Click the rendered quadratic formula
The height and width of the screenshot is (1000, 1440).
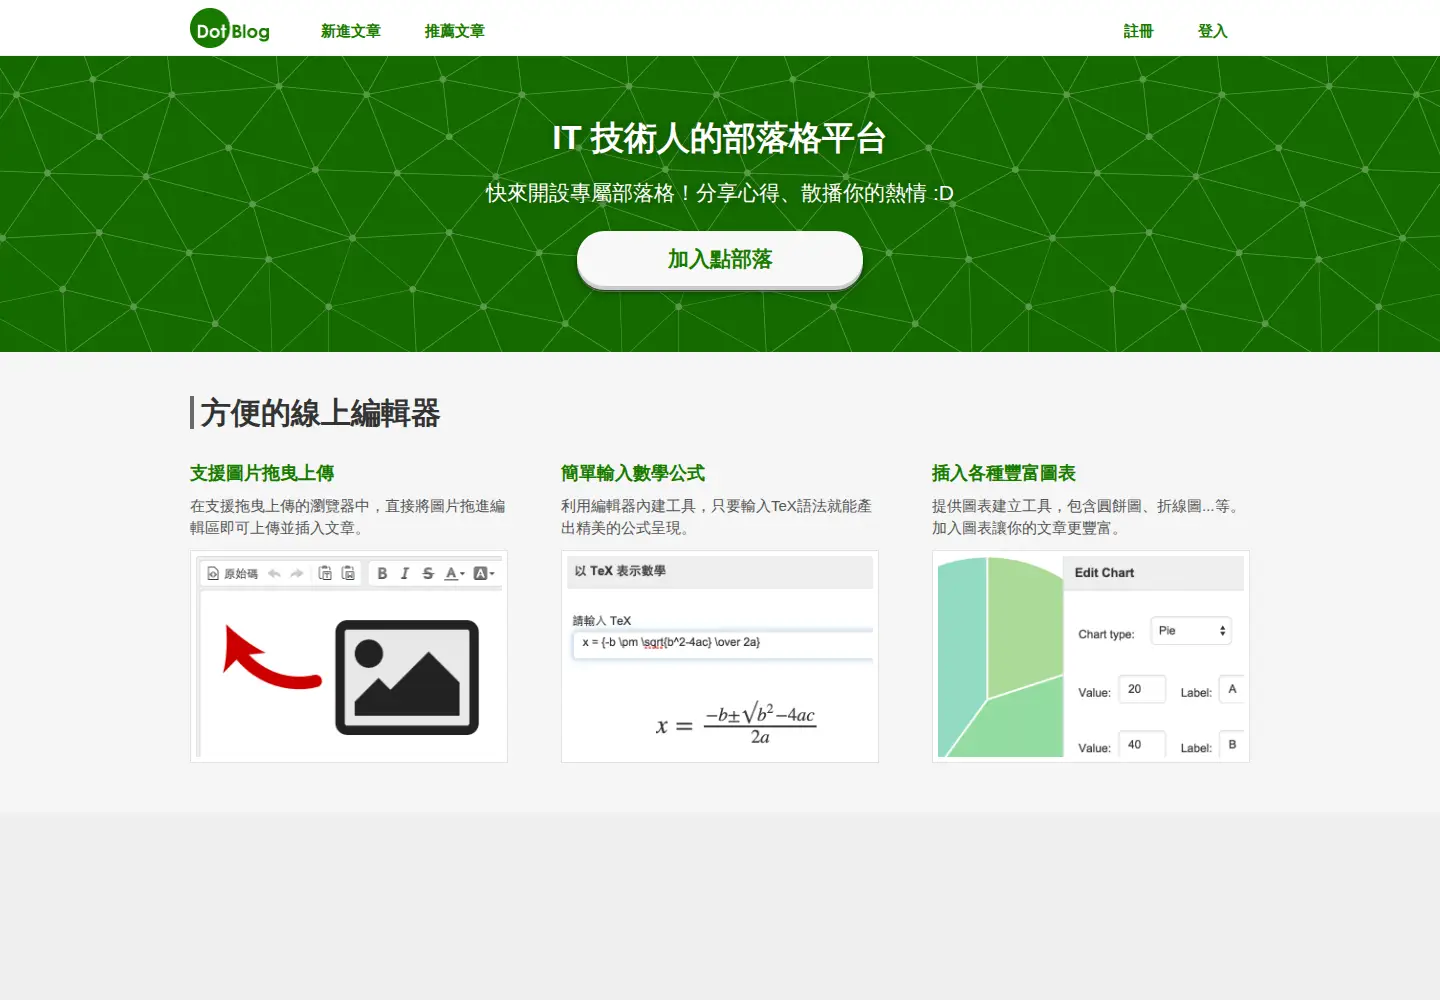(736, 723)
